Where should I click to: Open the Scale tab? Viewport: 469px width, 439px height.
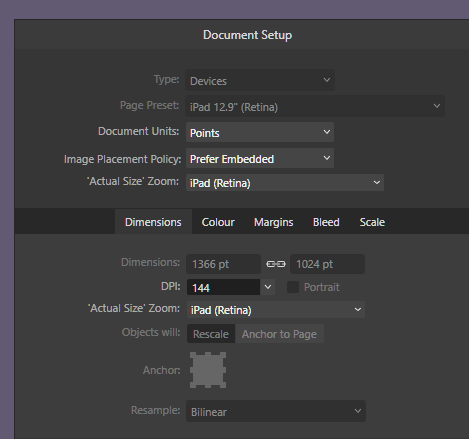click(372, 222)
